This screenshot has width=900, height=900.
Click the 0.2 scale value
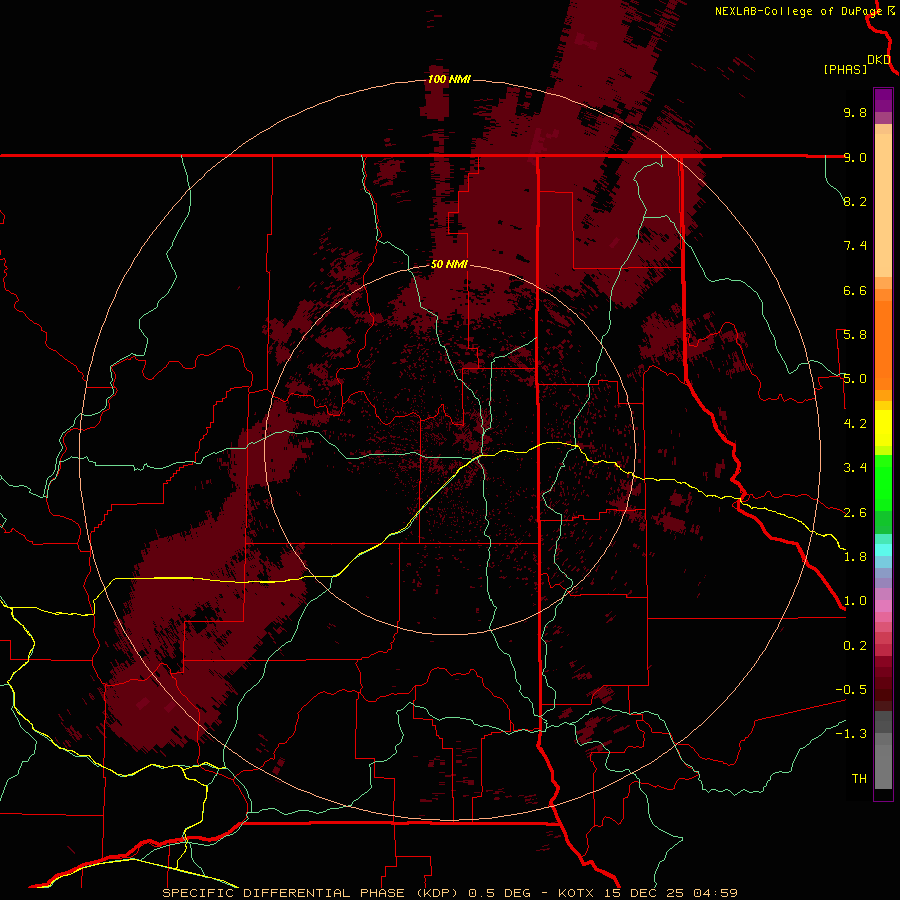tap(855, 646)
